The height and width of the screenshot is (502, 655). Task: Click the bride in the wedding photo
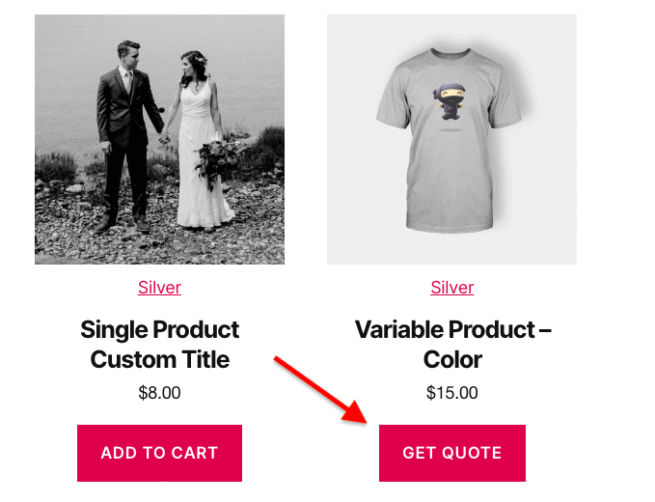200,140
